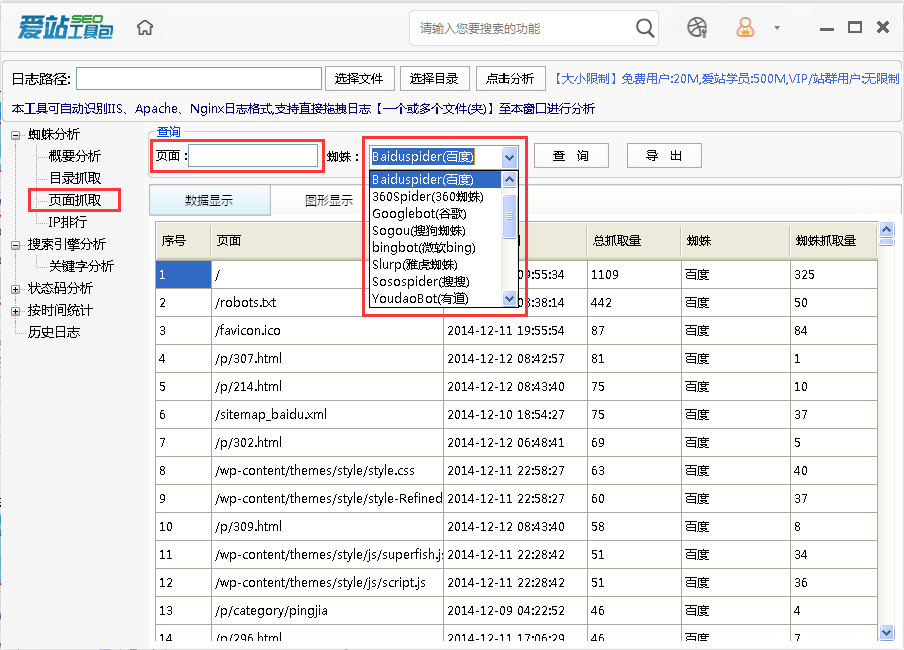The image size is (904, 650).
Task: Select the 数据显示 tab
Action: [209, 200]
